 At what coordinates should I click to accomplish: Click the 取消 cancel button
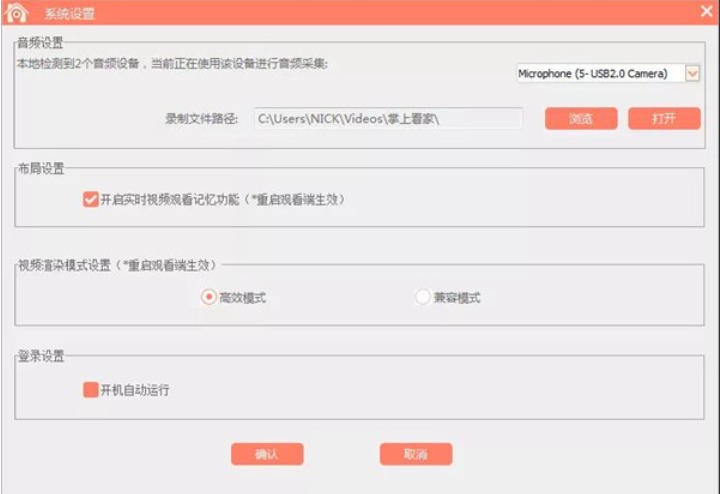click(x=416, y=454)
